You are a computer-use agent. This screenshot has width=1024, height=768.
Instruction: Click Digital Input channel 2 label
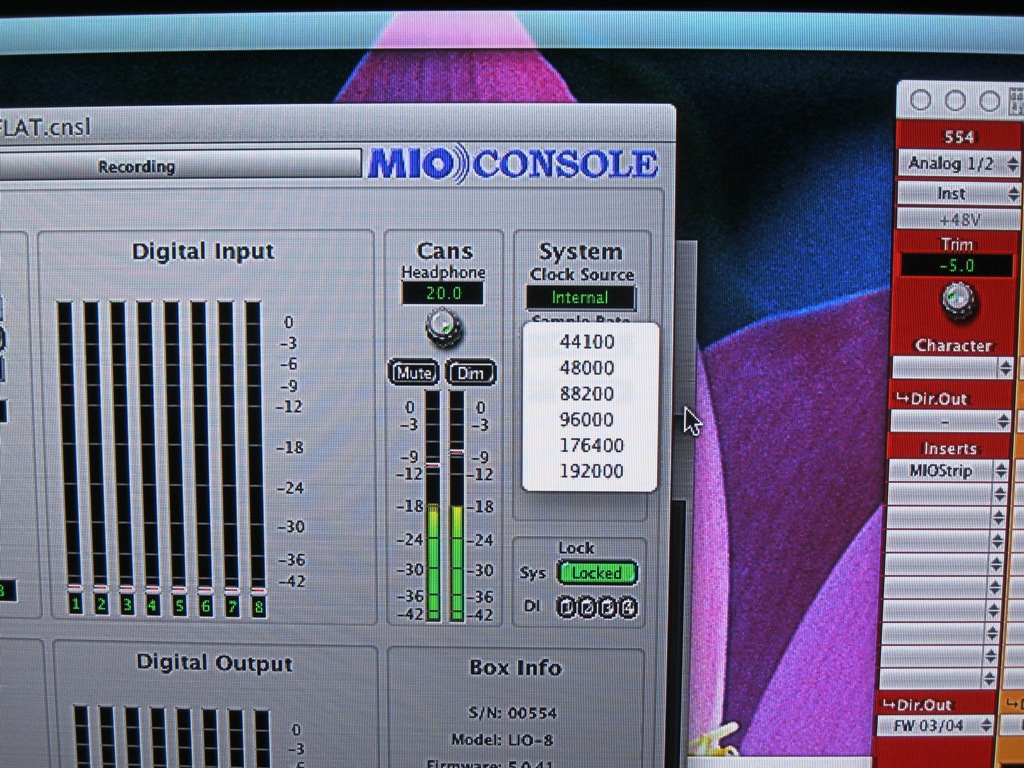pyautogui.click(x=101, y=605)
